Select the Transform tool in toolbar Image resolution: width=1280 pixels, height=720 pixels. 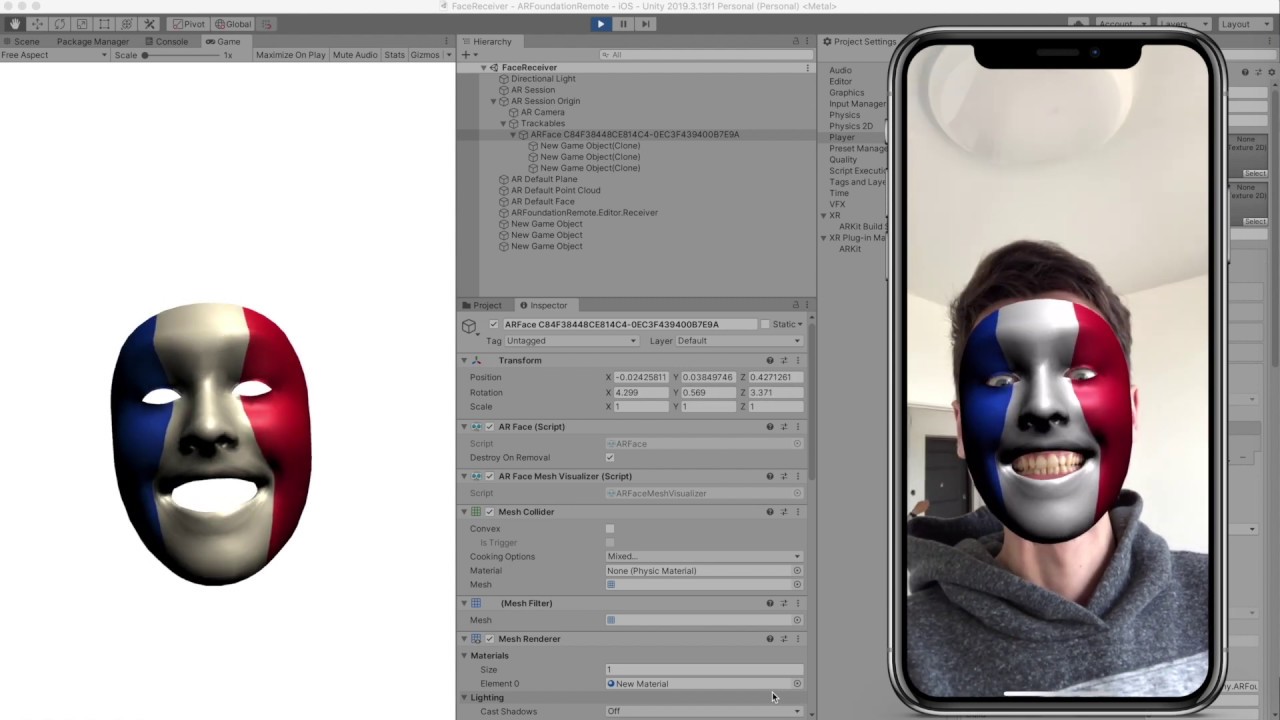tap(127, 24)
